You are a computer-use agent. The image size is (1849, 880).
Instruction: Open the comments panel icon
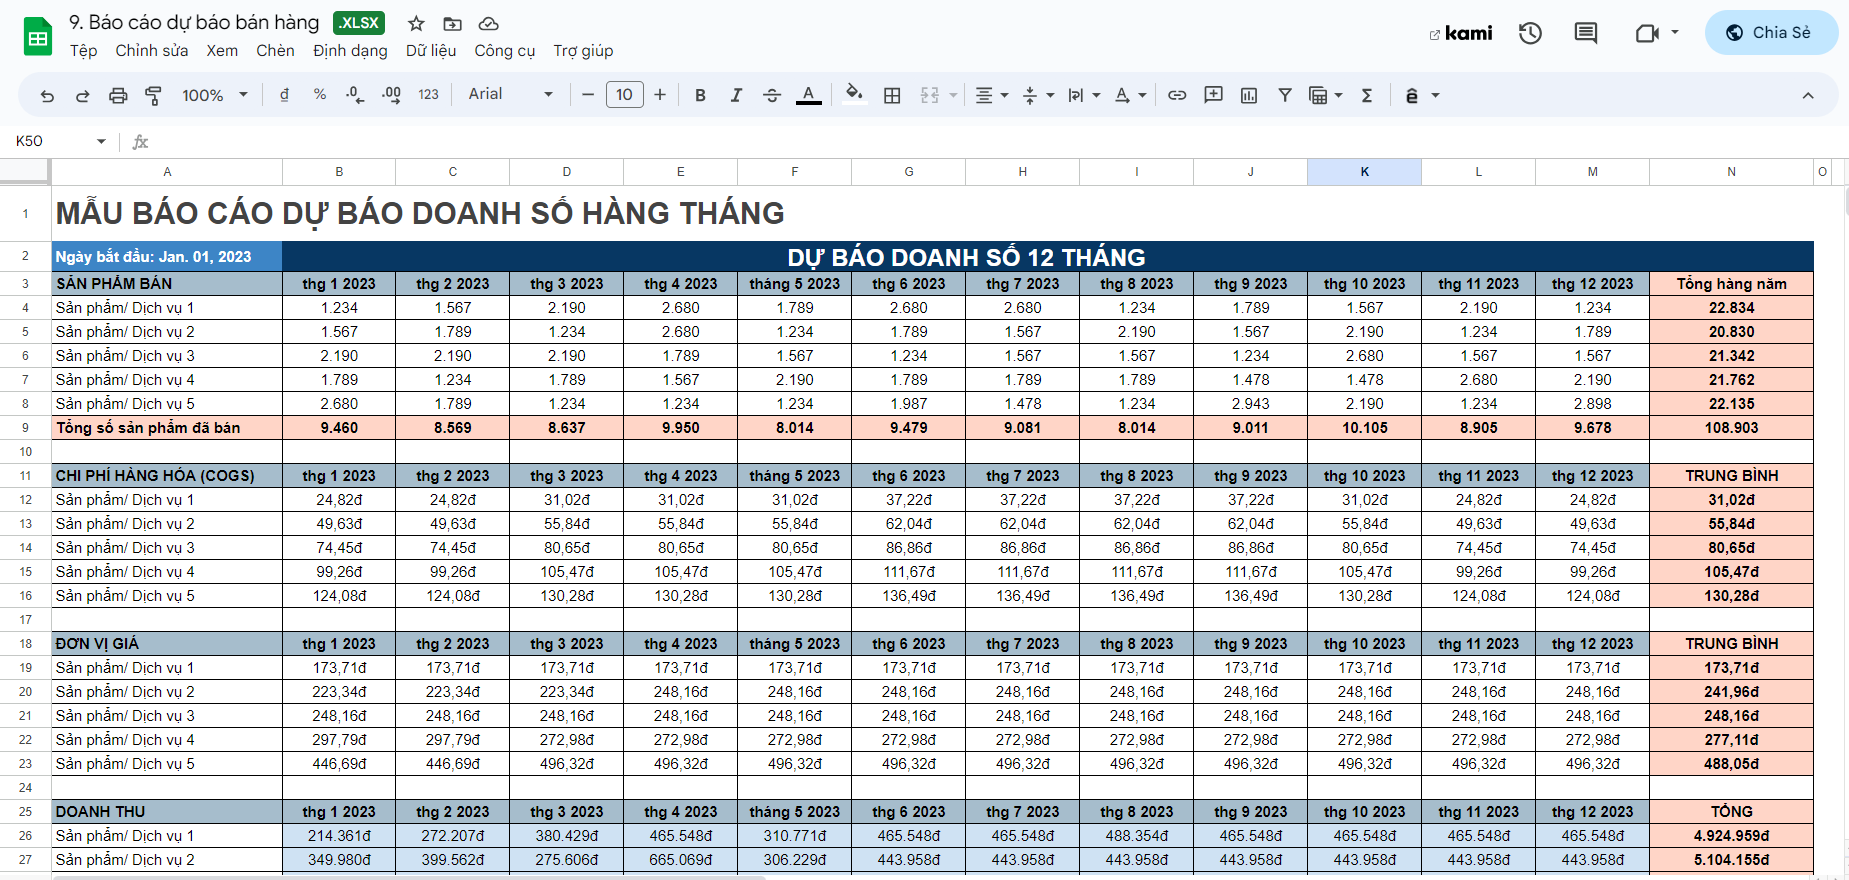click(x=1586, y=33)
